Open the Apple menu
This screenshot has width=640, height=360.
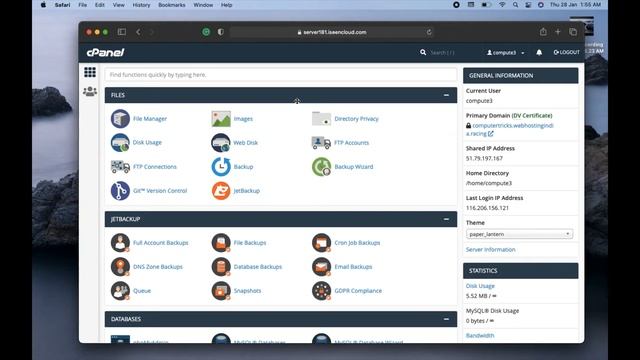point(43,5)
